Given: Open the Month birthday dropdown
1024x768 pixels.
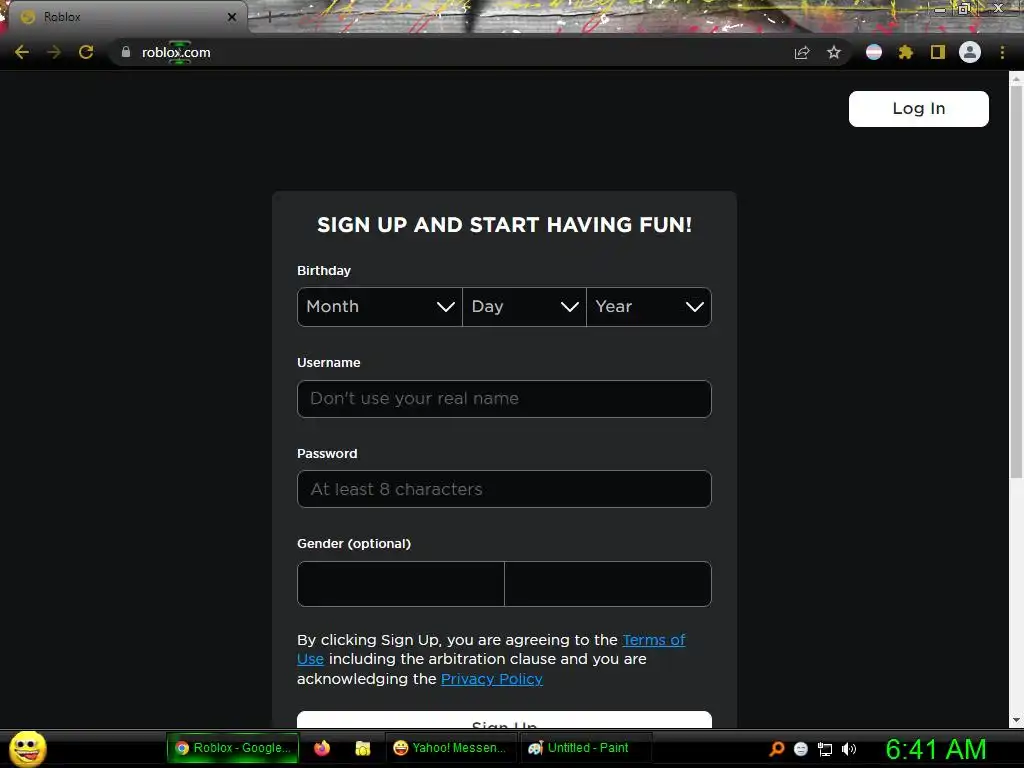Looking at the screenshot, I should click(x=380, y=307).
